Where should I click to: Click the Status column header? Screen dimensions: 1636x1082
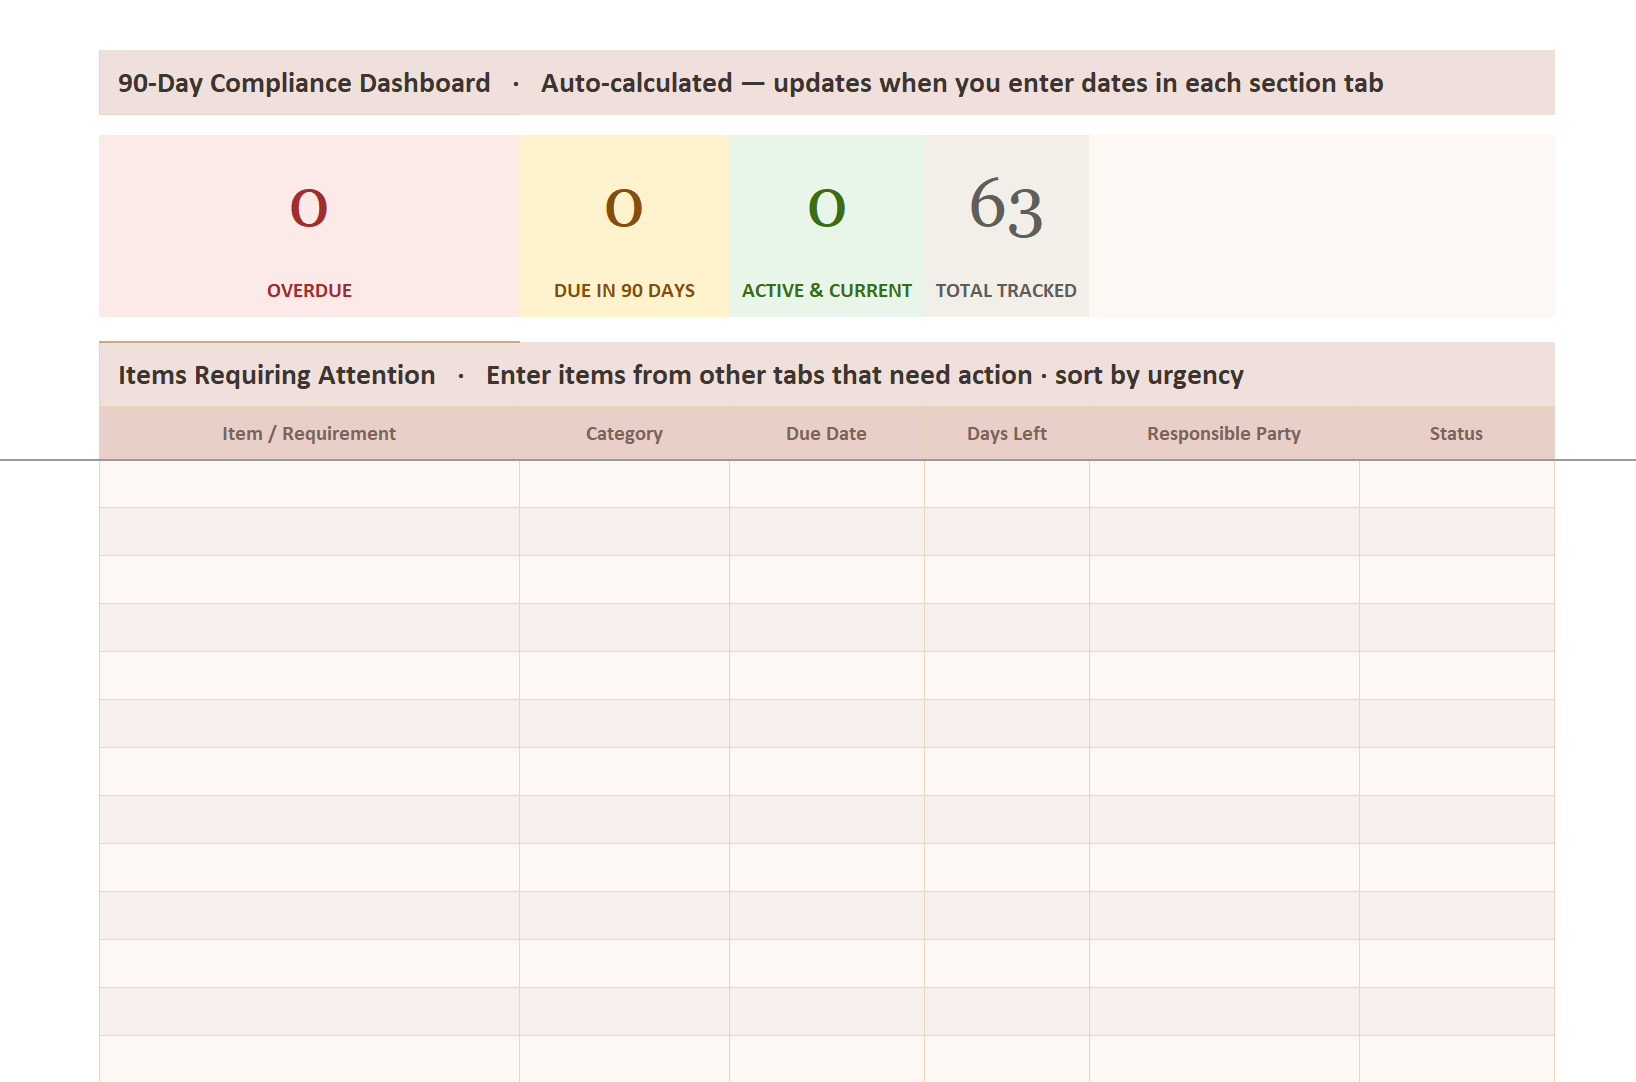coord(1455,433)
